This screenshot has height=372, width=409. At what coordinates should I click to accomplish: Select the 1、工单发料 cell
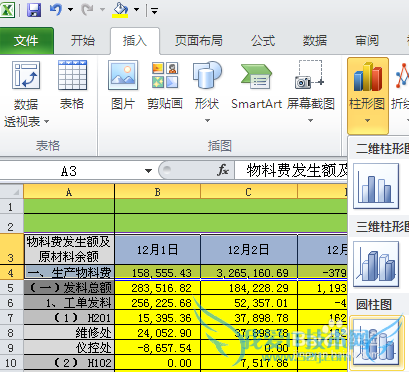(x=69, y=303)
